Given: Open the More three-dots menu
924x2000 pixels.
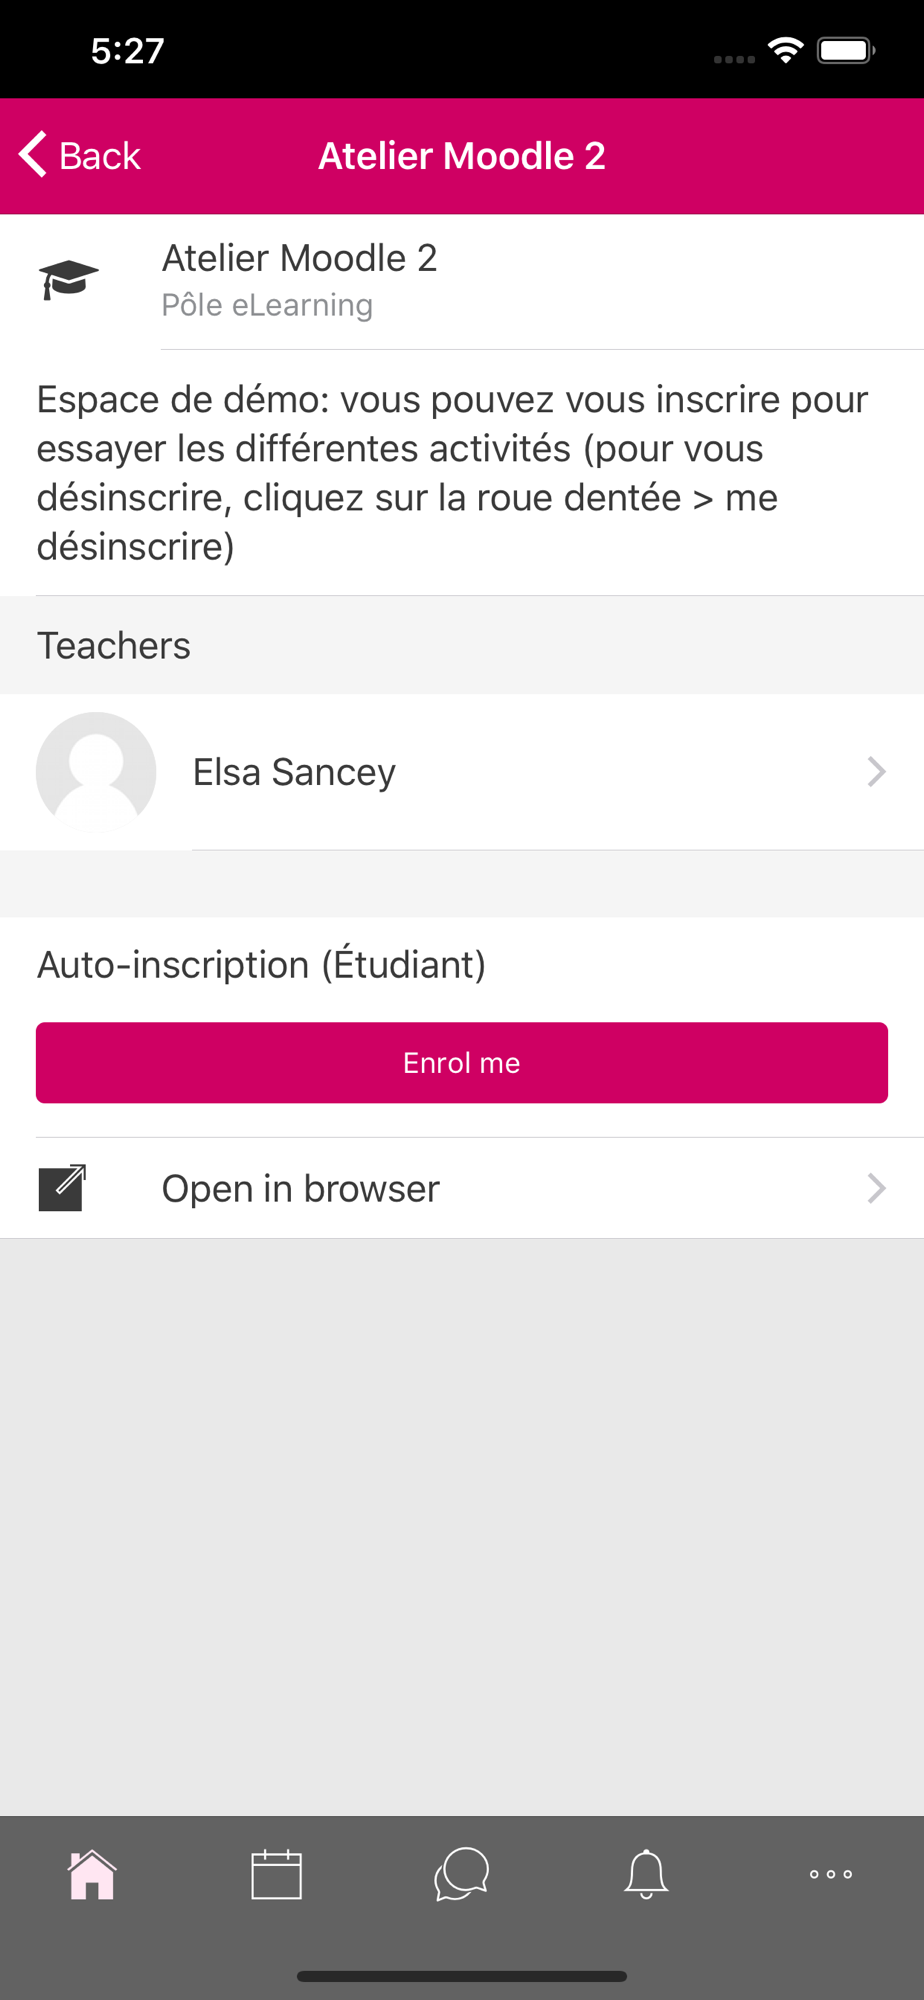Looking at the screenshot, I should click(x=831, y=1874).
